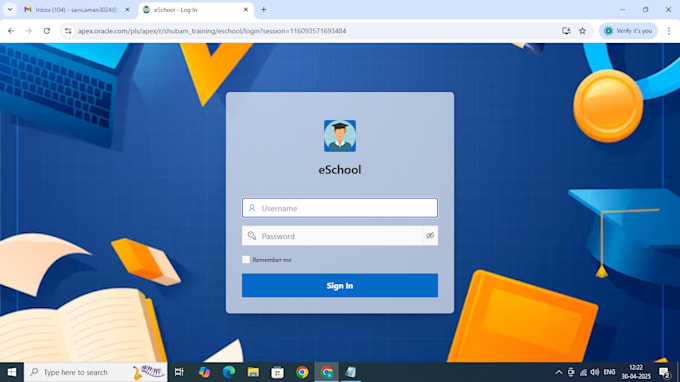Reload the current page
The height and width of the screenshot is (382, 680).
point(47,31)
